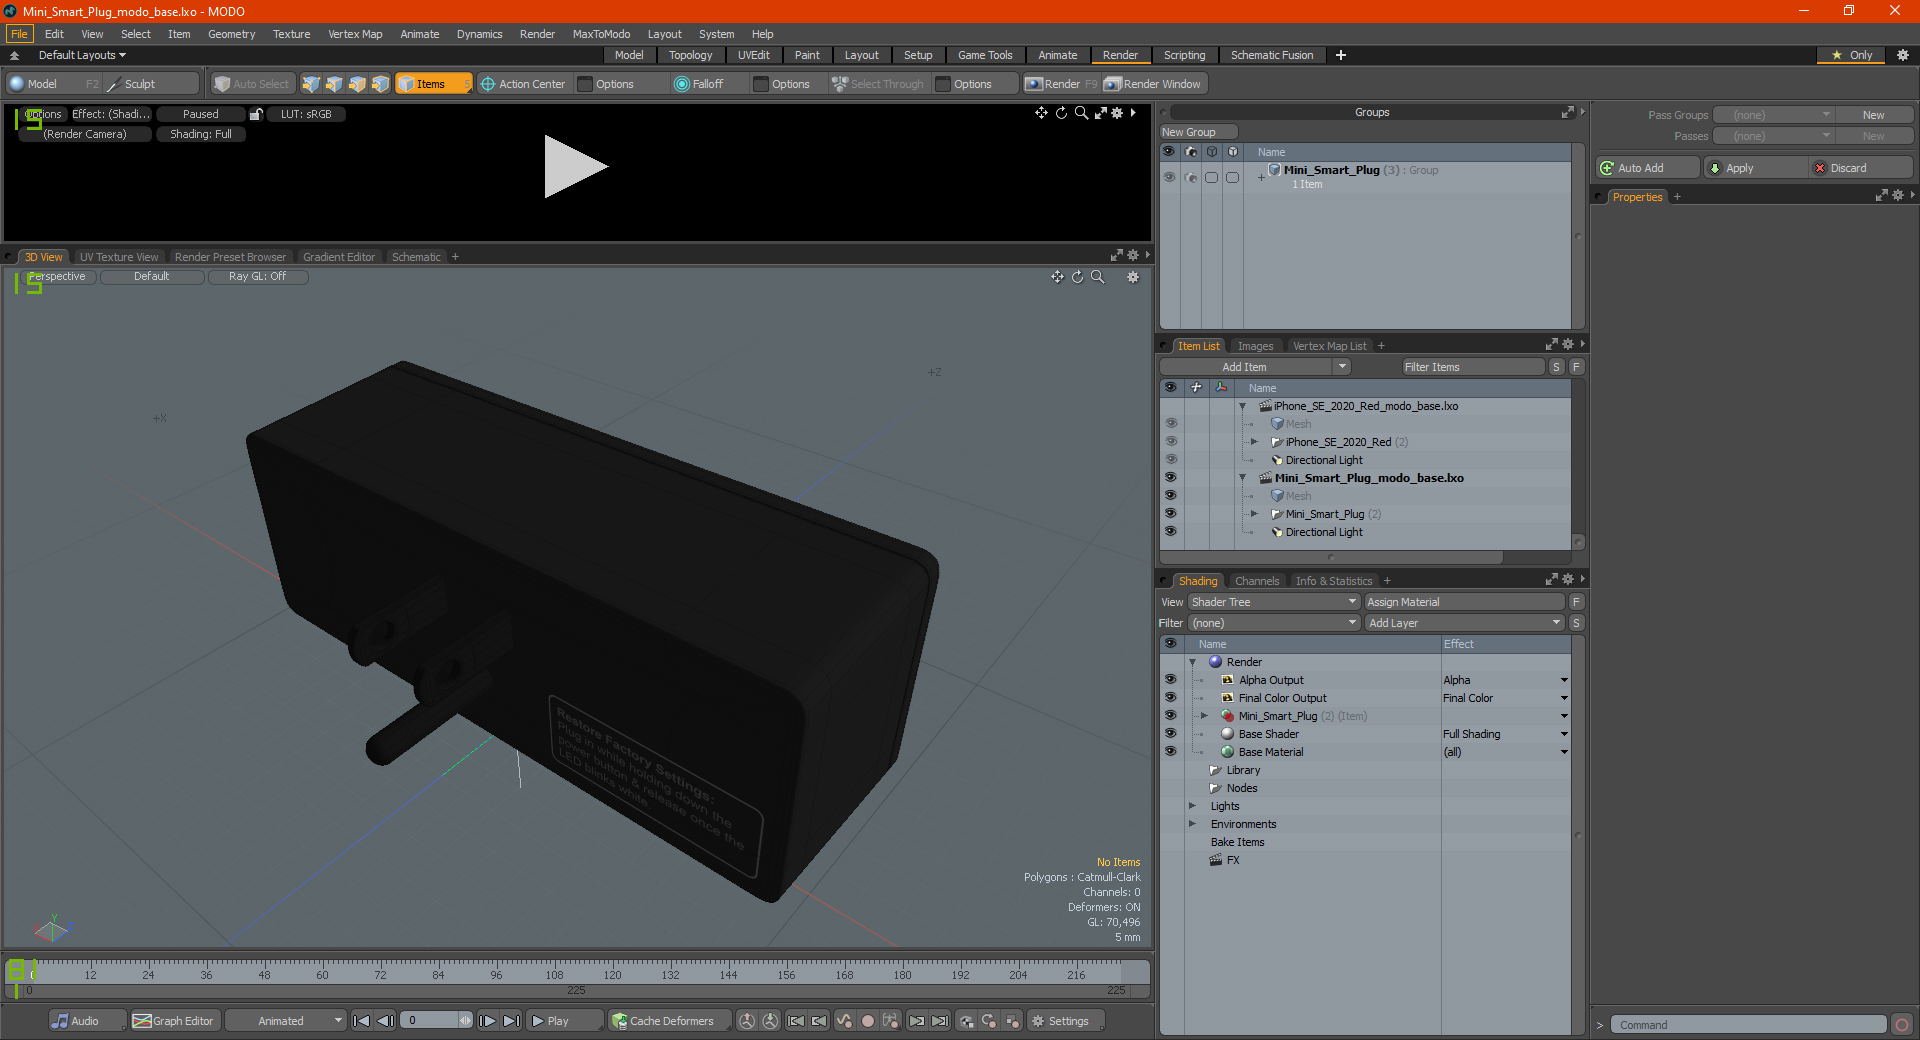Select the Polygons selection mode cube icon
Image resolution: width=1920 pixels, height=1040 pixels.
[357, 84]
